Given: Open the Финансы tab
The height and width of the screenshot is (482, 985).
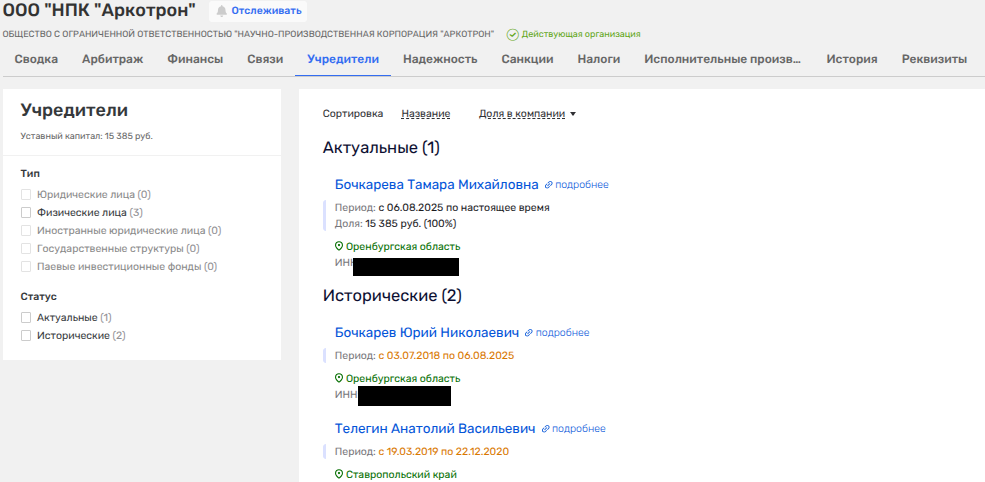Looking at the screenshot, I should (x=195, y=59).
